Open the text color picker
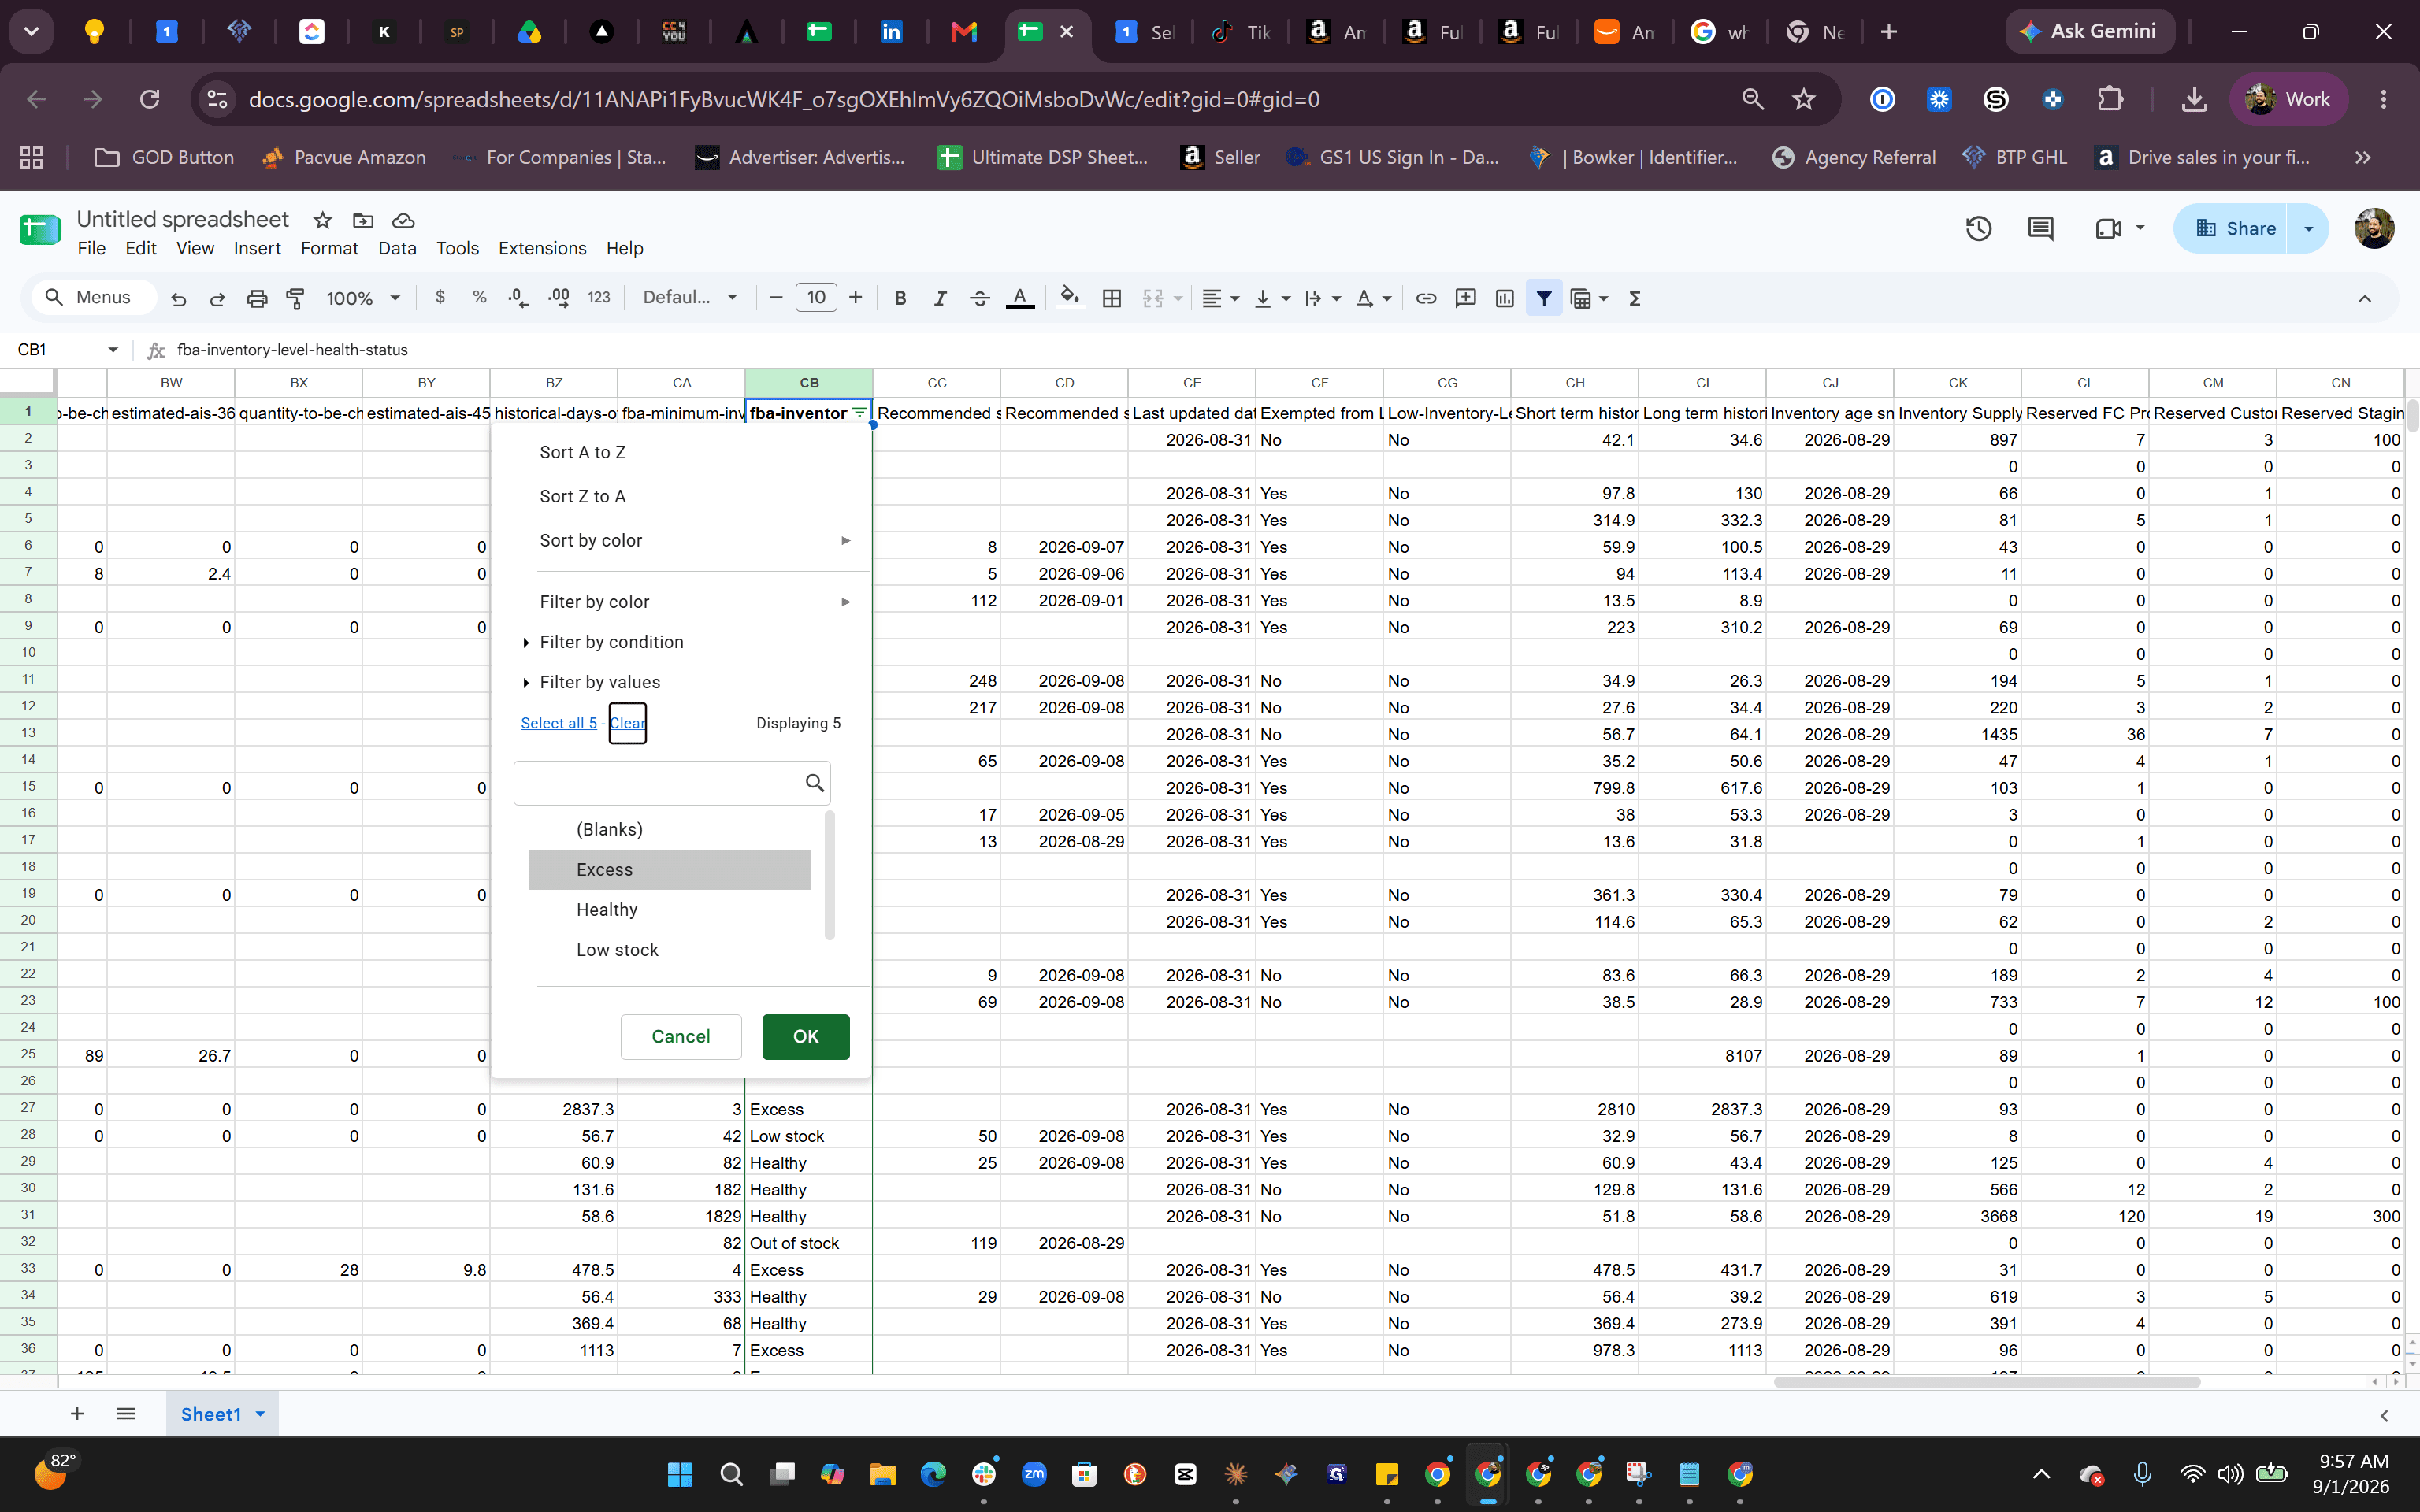 tap(1020, 298)
